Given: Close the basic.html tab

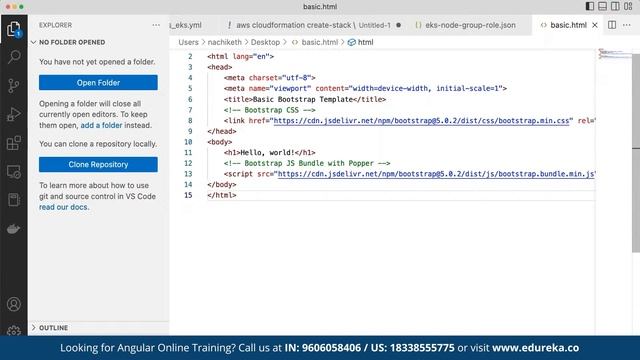Looking at the screenshot, I should pos(595,25).
